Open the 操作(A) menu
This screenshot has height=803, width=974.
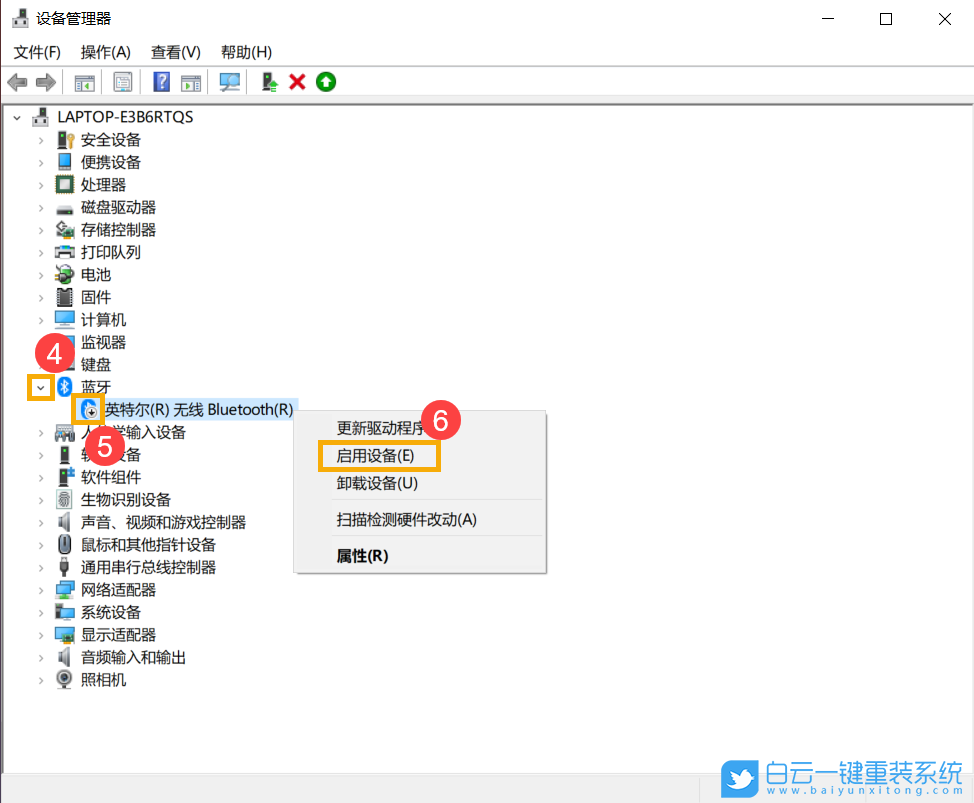pyautogui.click(x=105, y=51)
